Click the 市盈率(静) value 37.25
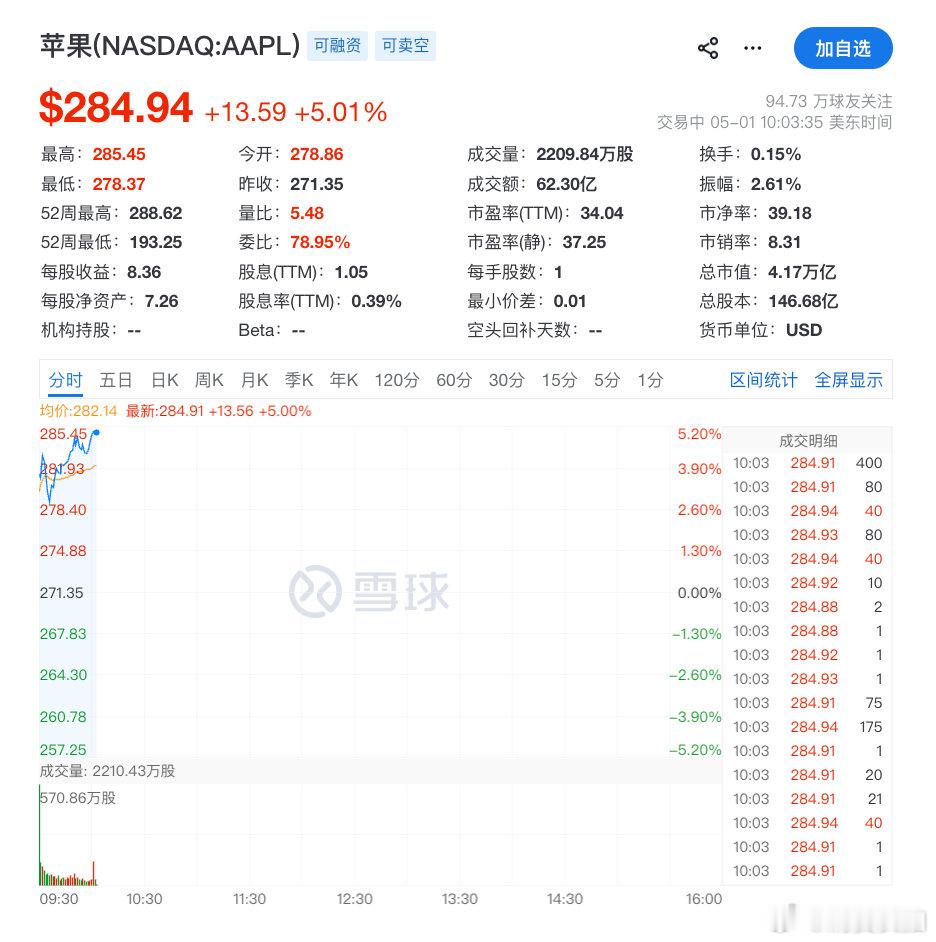 [585, 242]
